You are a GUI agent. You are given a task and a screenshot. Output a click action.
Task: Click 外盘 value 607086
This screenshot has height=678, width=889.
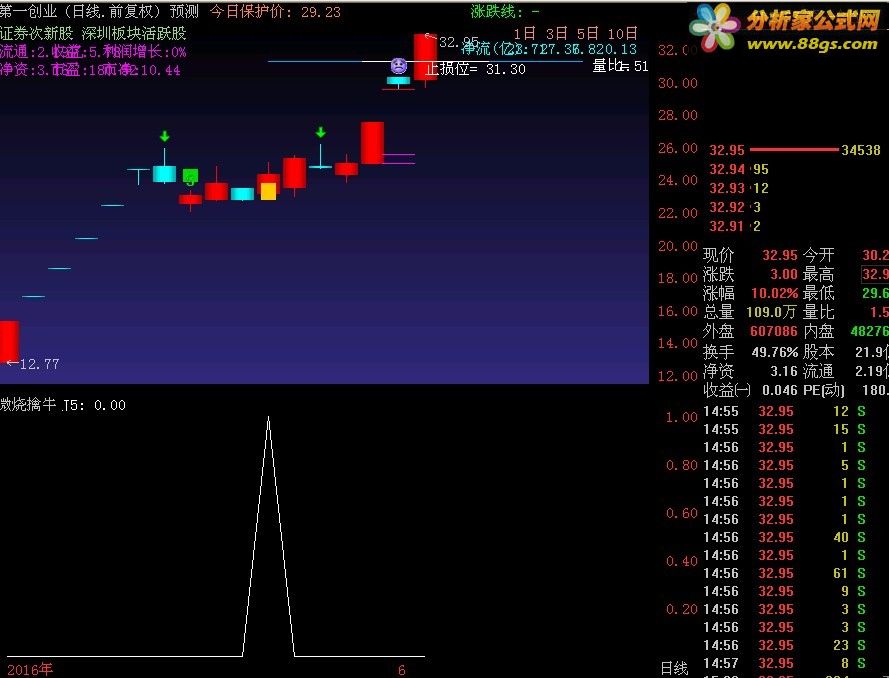(x=774, y=331)
